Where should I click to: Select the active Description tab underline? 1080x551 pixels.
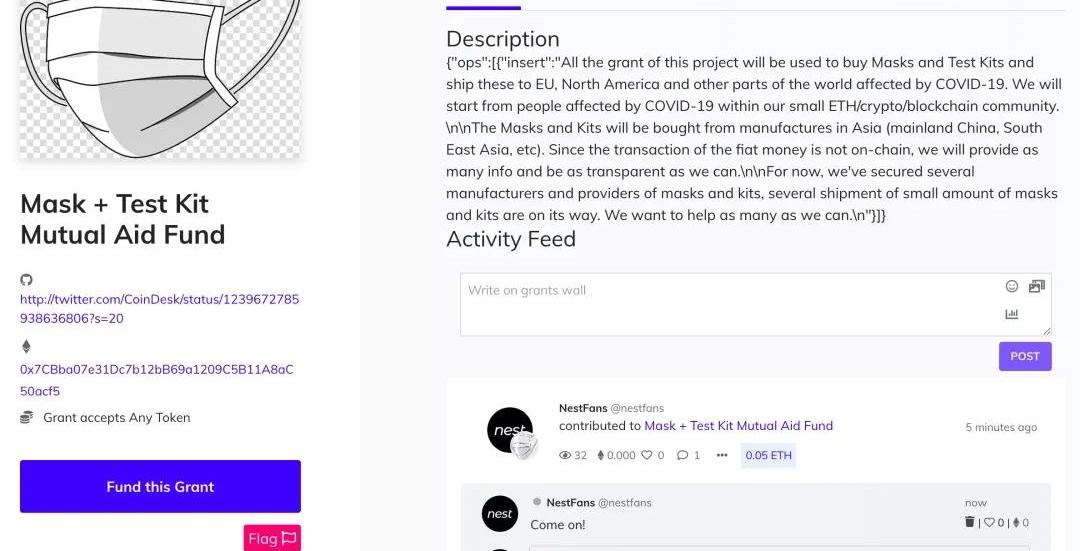click(x=483, y=8)
